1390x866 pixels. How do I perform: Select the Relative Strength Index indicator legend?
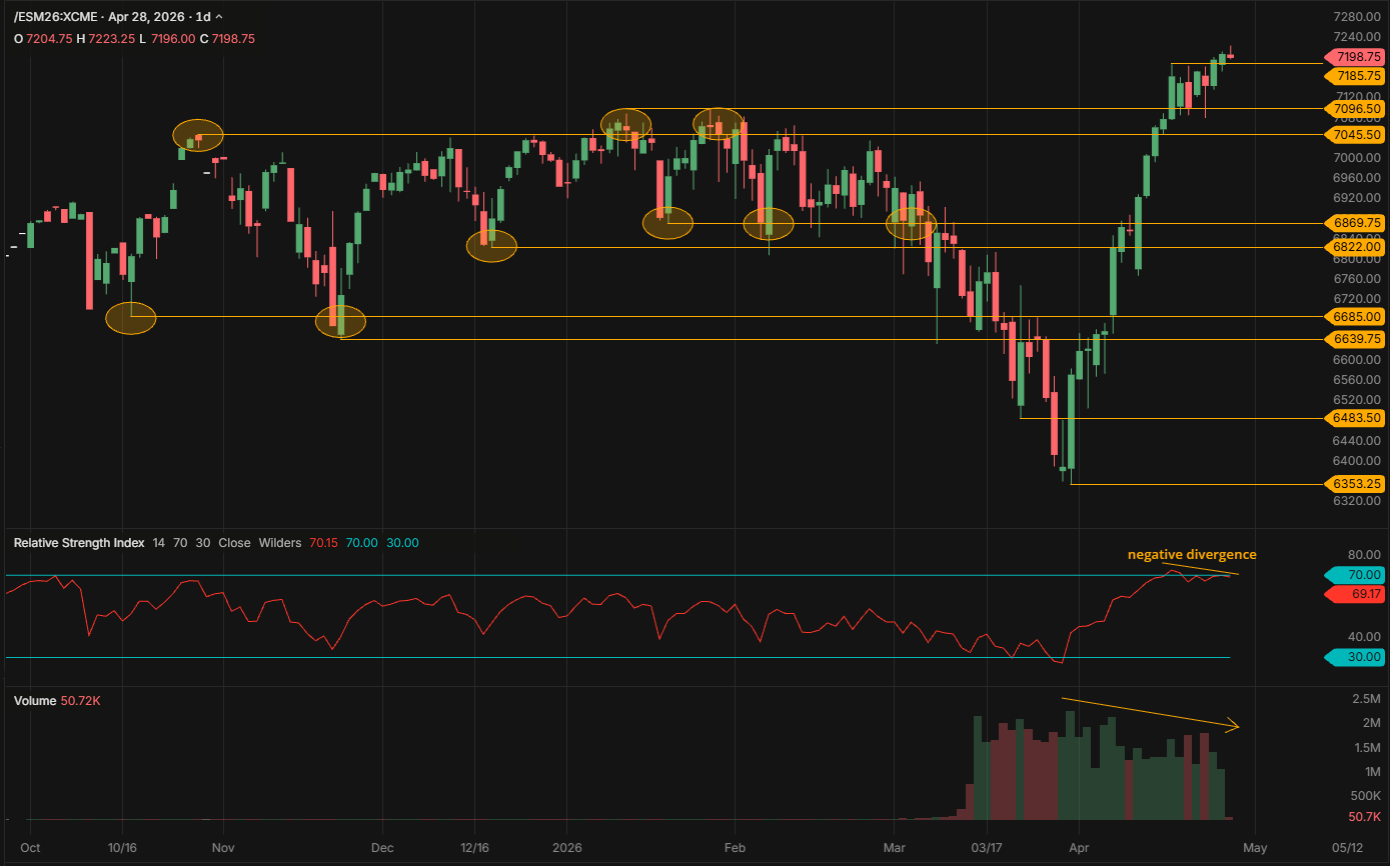pos(78,543)
